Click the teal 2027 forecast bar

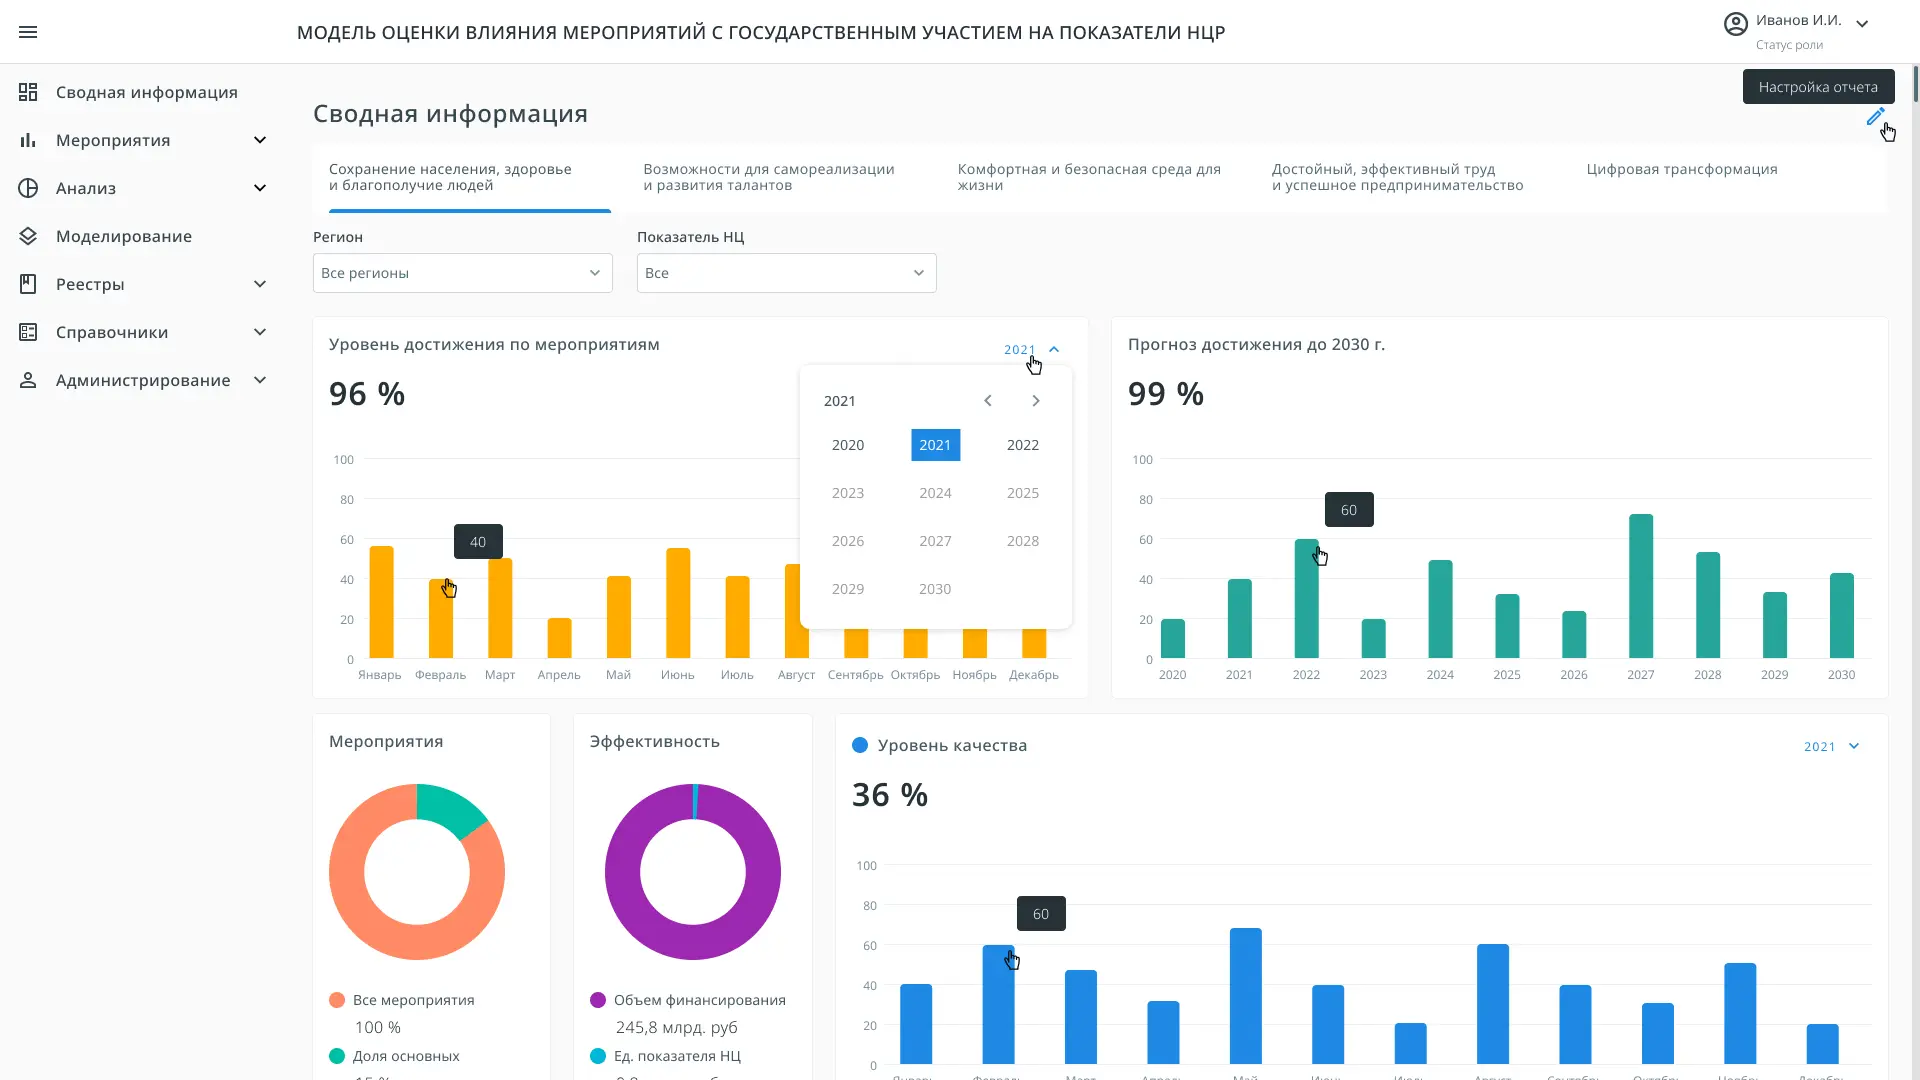click(x=1640, y=586)
